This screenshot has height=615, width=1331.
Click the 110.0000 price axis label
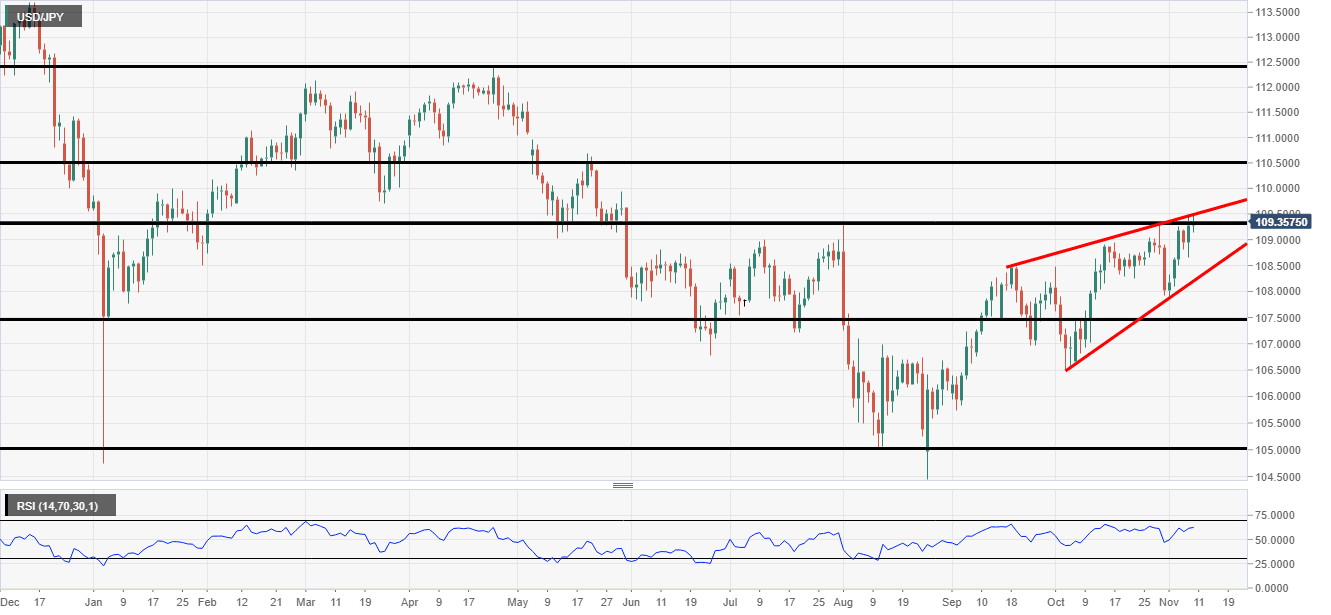point(1278,189)
